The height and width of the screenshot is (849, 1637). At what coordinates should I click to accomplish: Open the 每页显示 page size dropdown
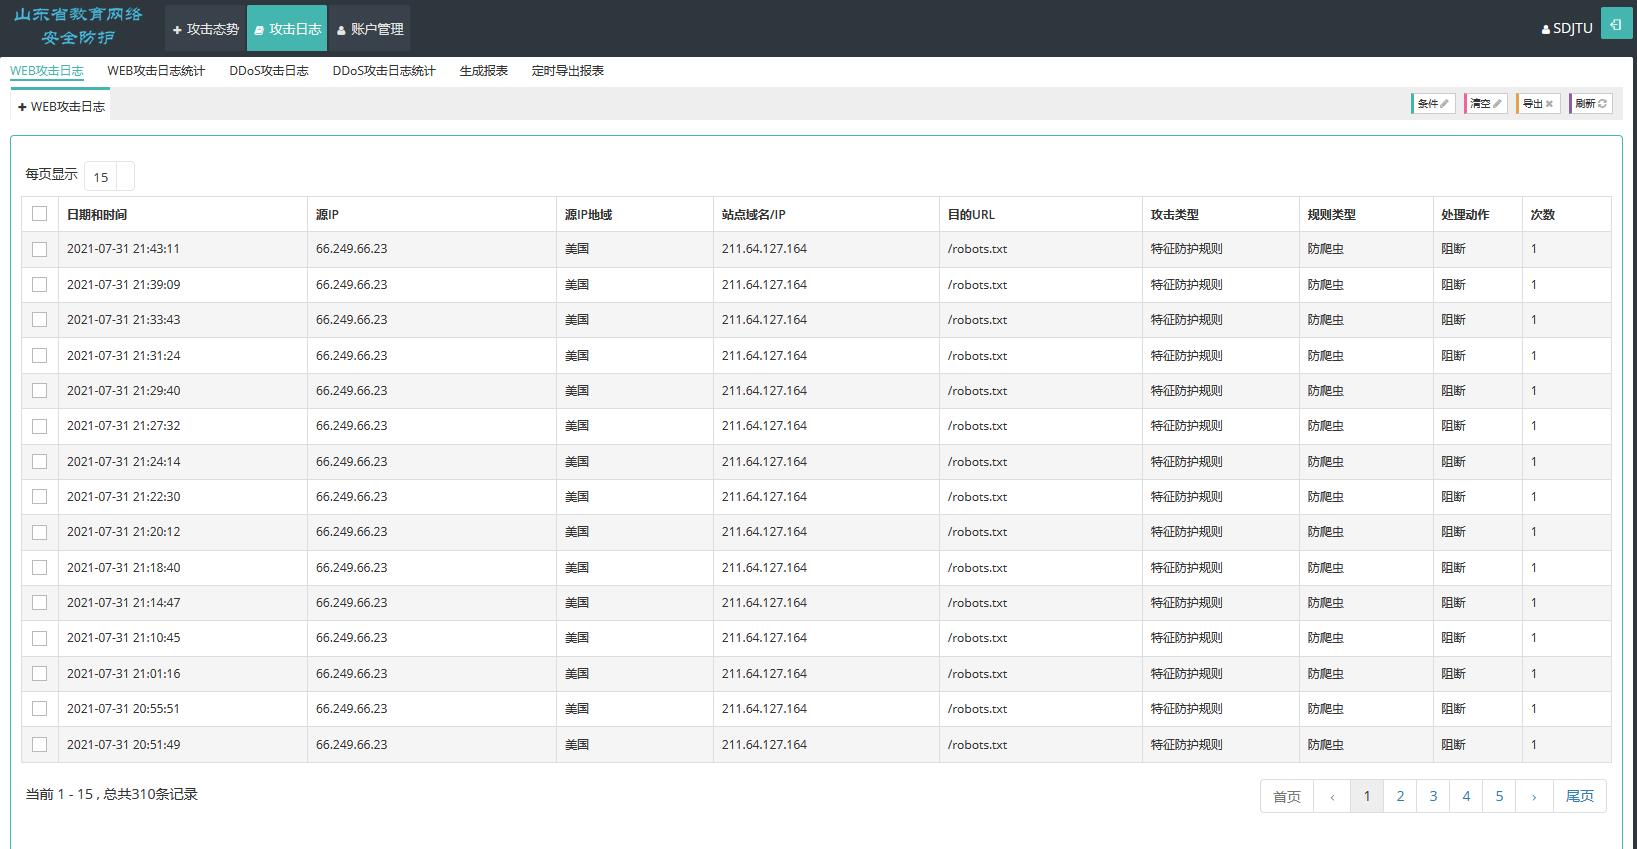(x=109, y=176)
